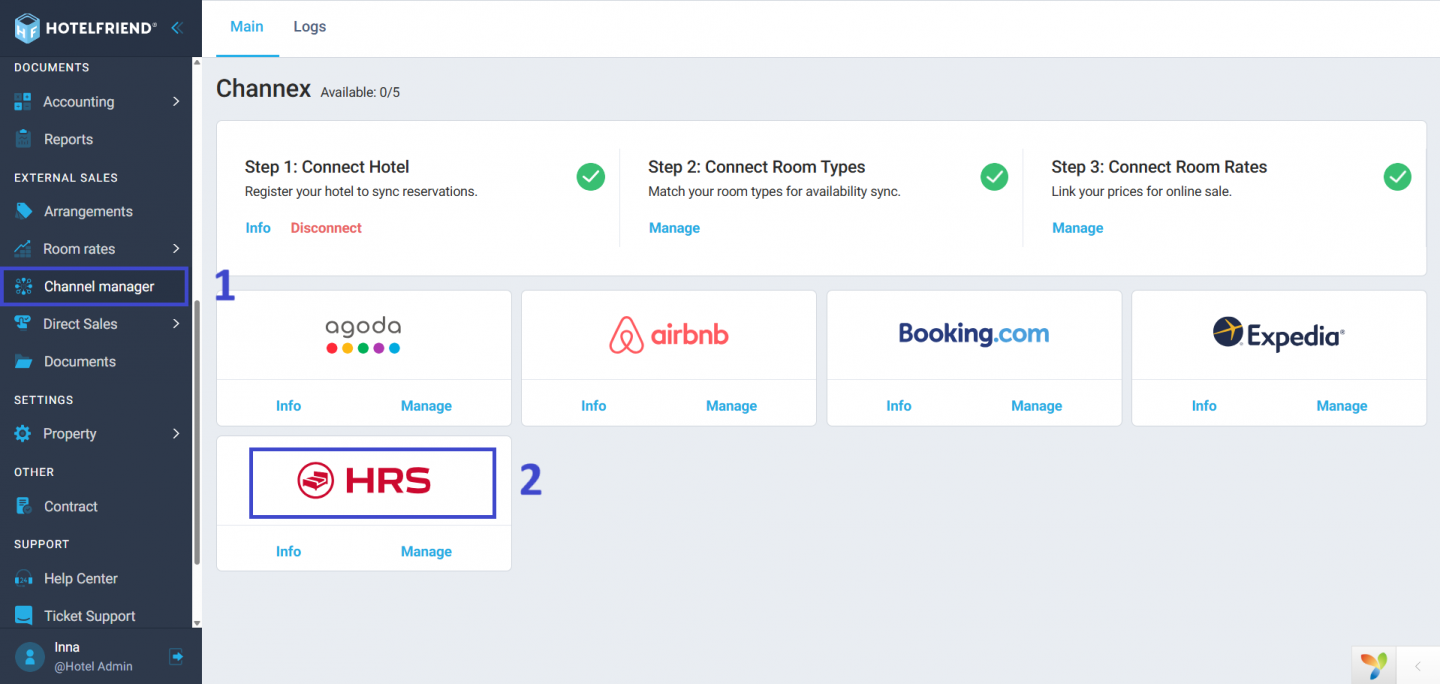Viewport: 1440px width, 684px height.
Task: Click the Arrangements tag icon
Action: [x=23, y=211]
